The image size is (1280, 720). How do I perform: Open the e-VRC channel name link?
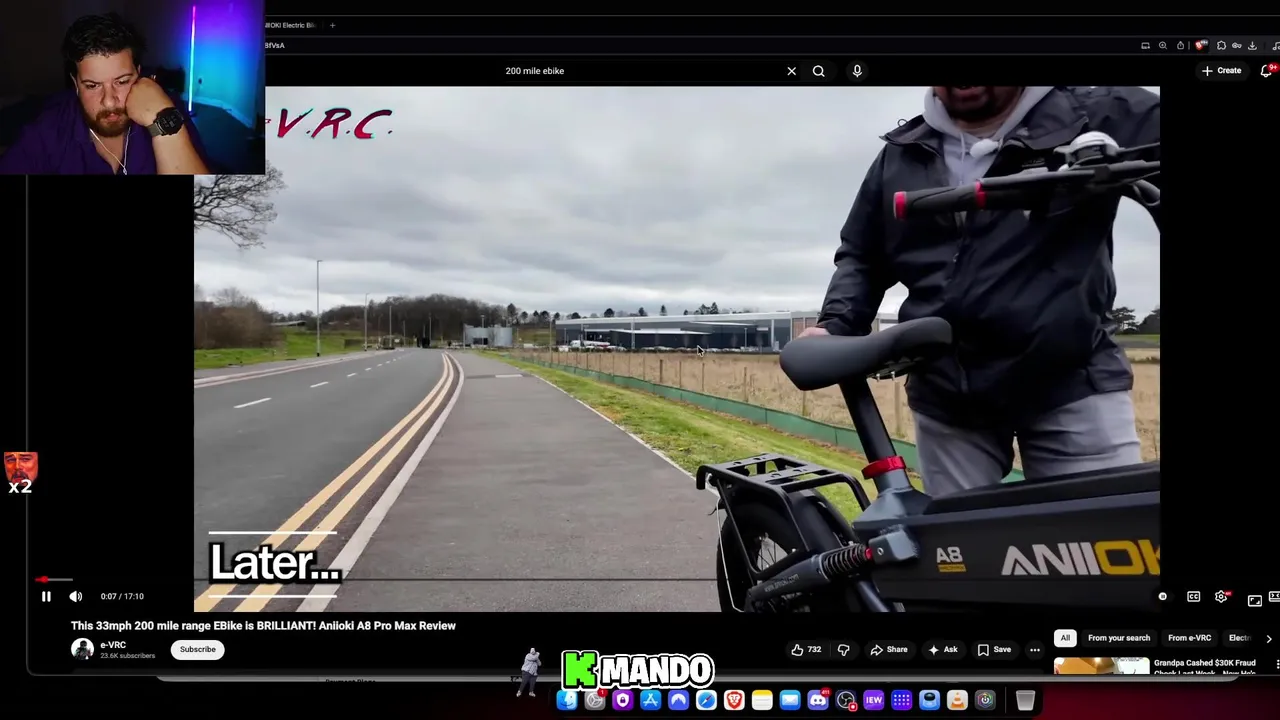[113, 645]
